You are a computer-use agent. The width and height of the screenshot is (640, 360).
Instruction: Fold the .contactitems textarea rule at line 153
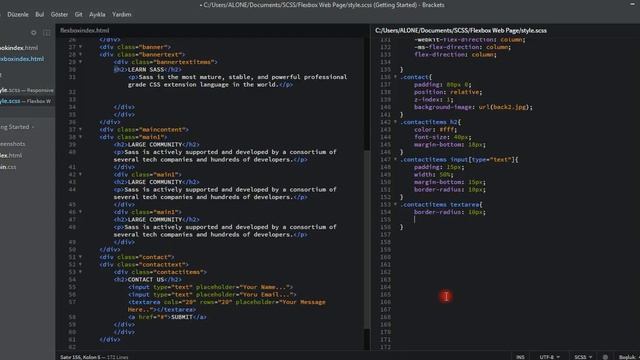click(395, 204)
